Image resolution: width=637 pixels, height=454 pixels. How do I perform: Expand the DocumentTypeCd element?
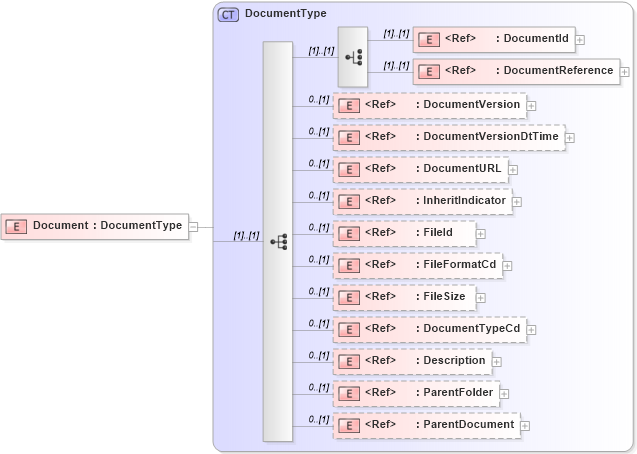[531, 330]
